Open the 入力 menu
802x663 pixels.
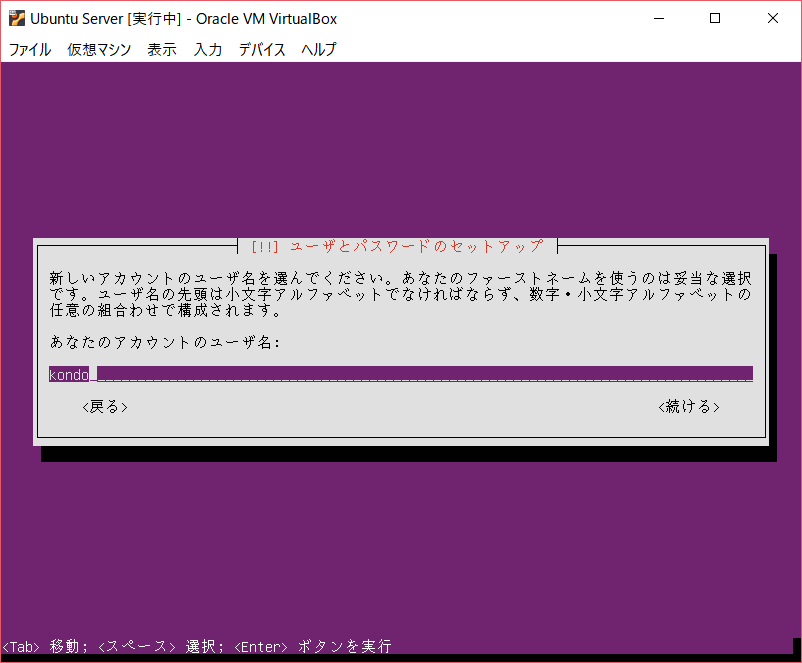(x=207, y=49)
